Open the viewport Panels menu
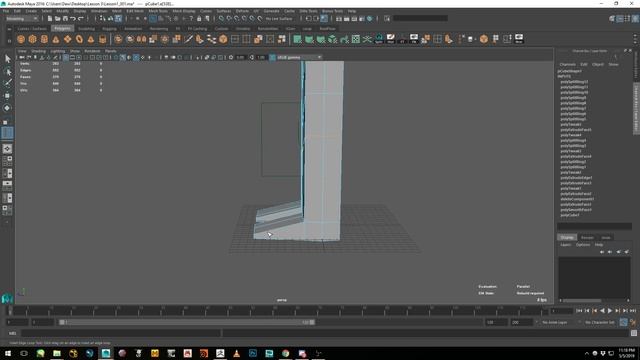Image resolution: width=640 pixels, height=360 pixels. click(x=111, y=51)
